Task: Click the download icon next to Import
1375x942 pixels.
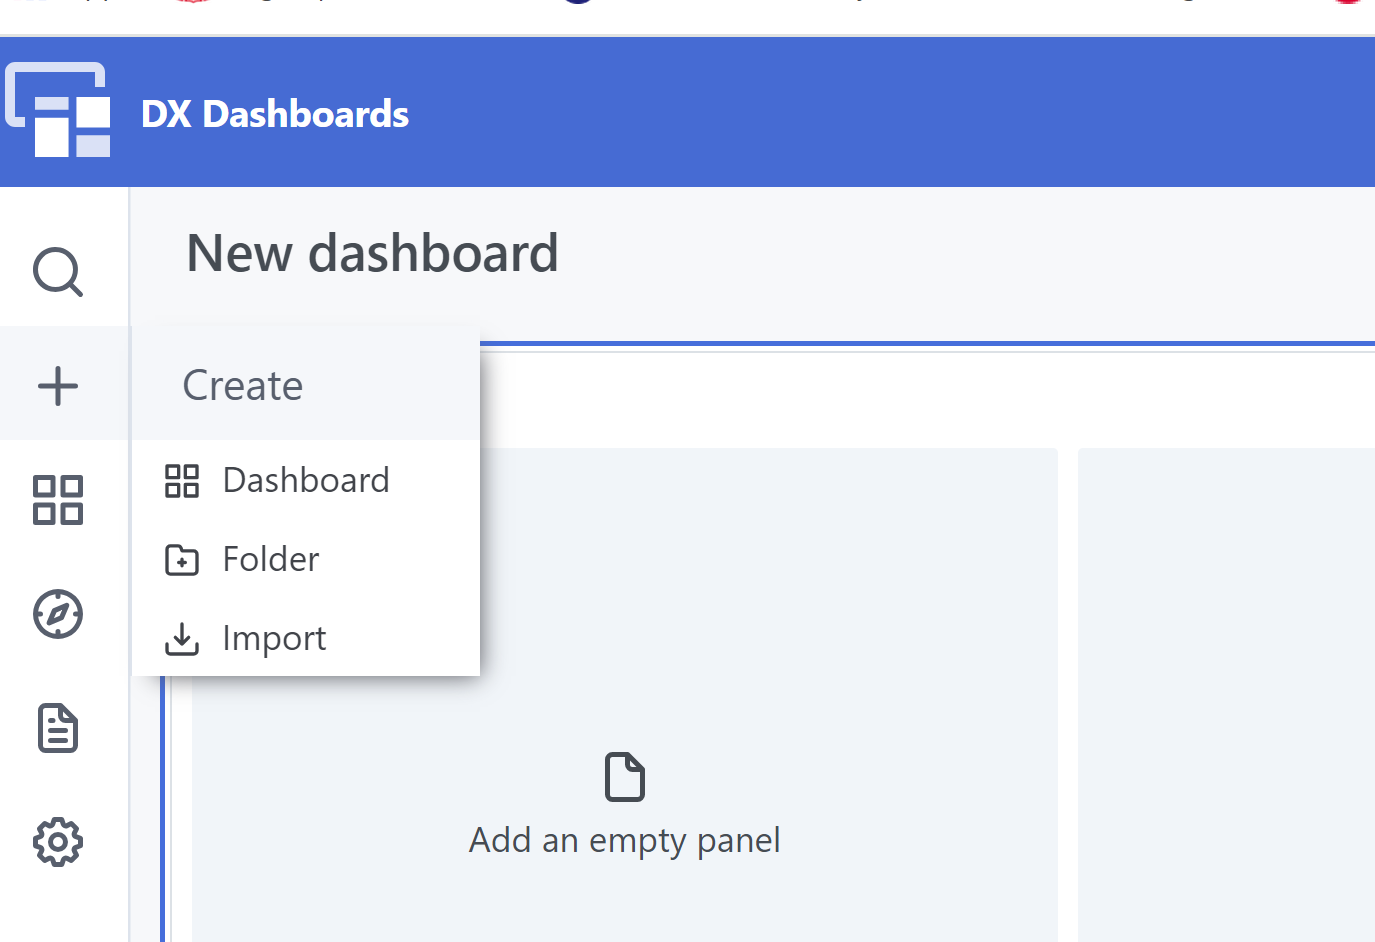Action: pos(182,639)
